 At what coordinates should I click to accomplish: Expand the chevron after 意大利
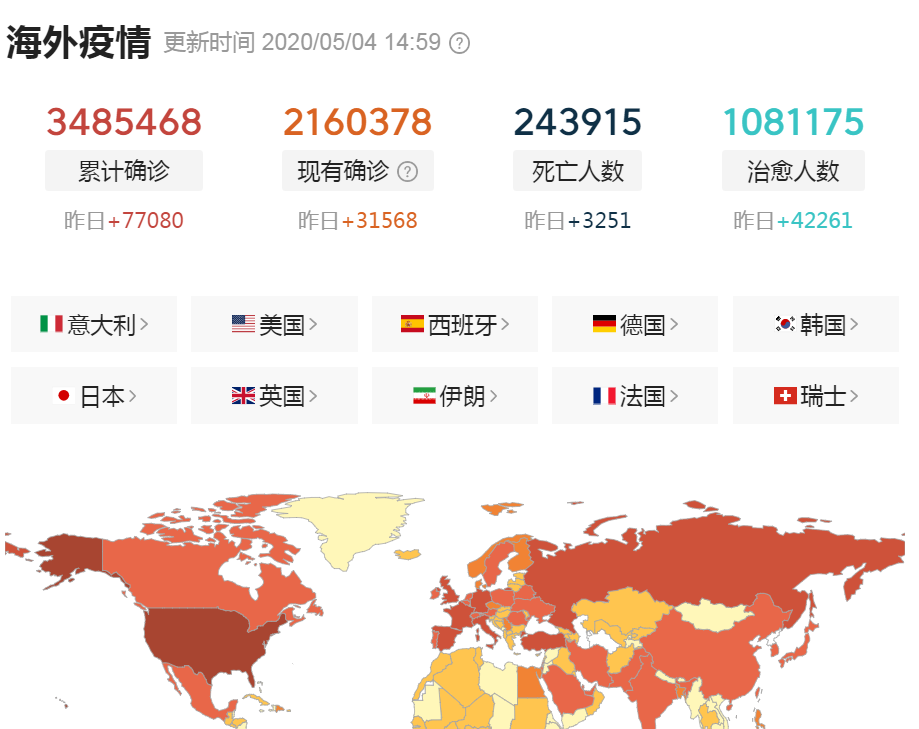[144, 324]
